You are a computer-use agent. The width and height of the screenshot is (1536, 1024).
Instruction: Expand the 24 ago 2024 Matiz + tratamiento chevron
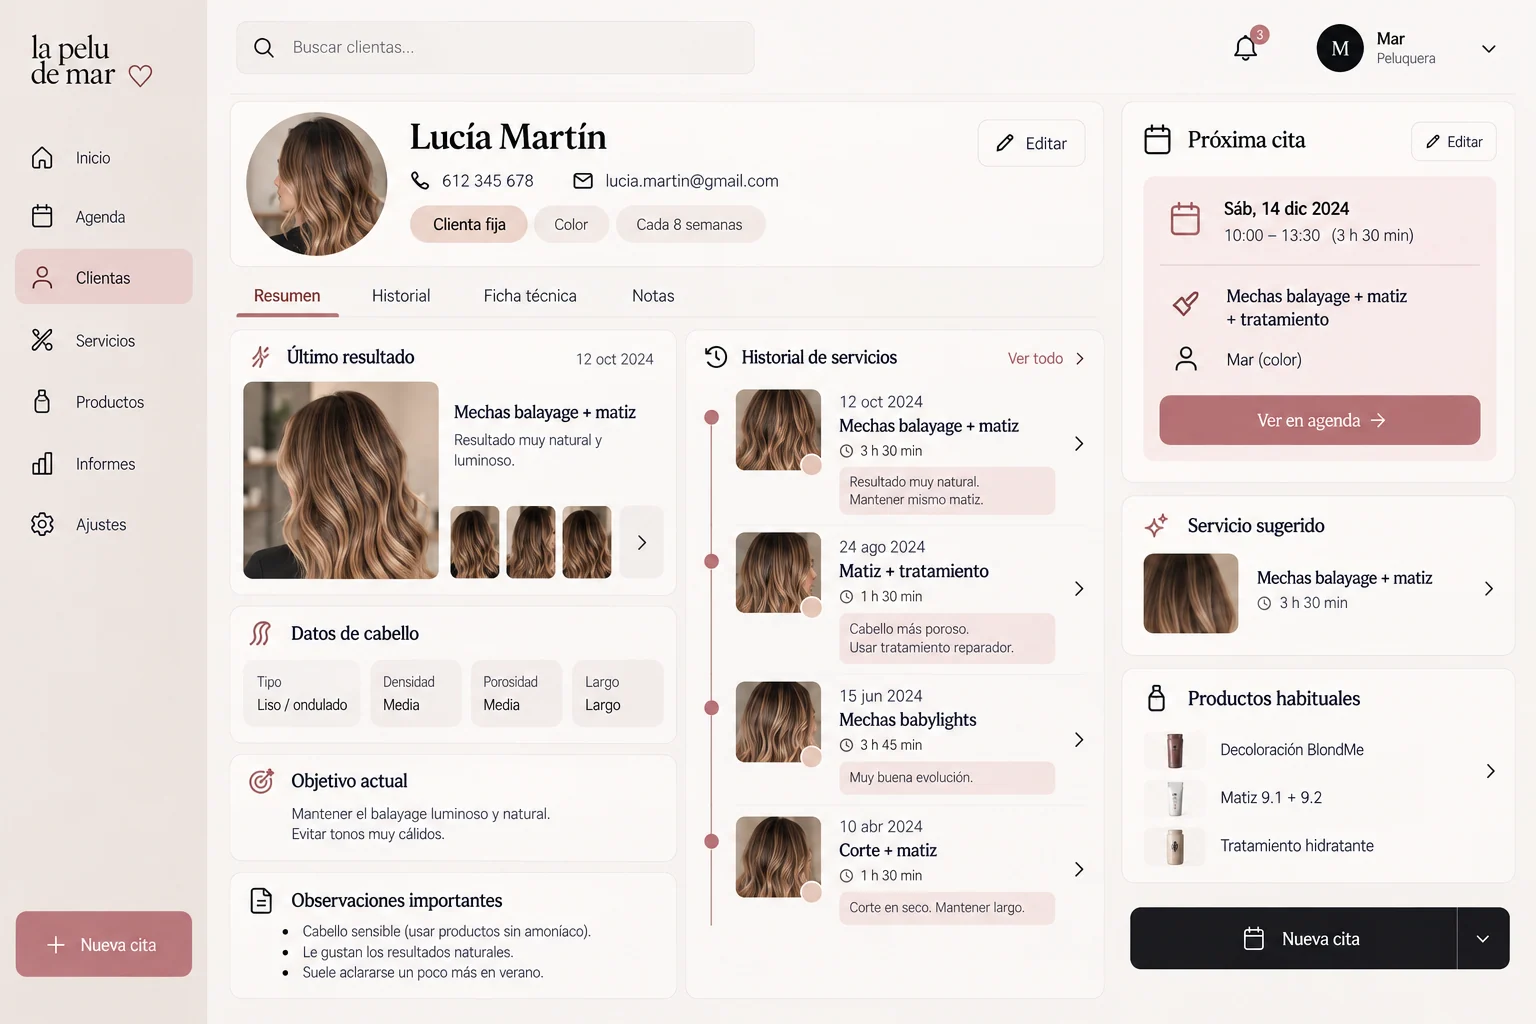coord(1079,589)
